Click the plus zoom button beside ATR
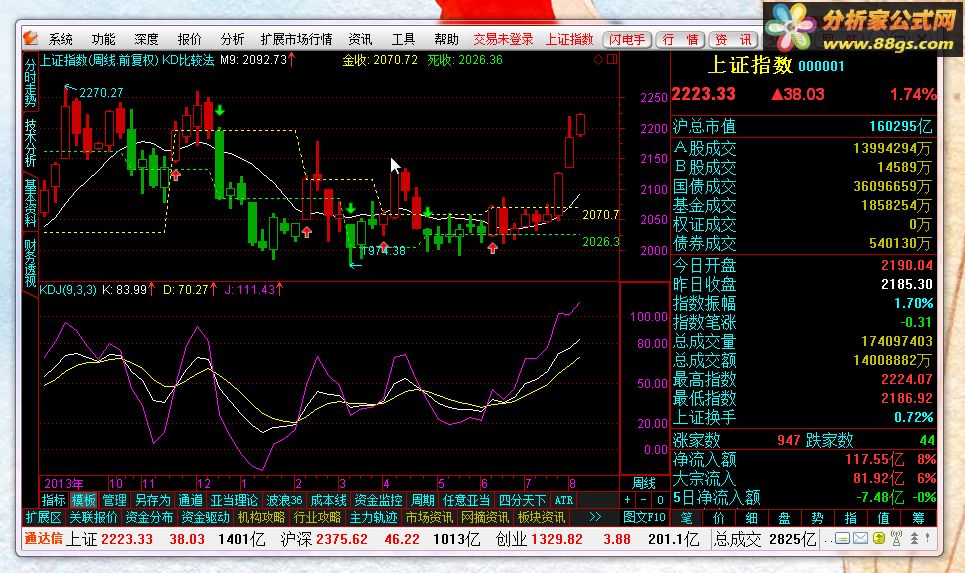The width and height of the screenshot is (965, 573). (x=627, y=500)
